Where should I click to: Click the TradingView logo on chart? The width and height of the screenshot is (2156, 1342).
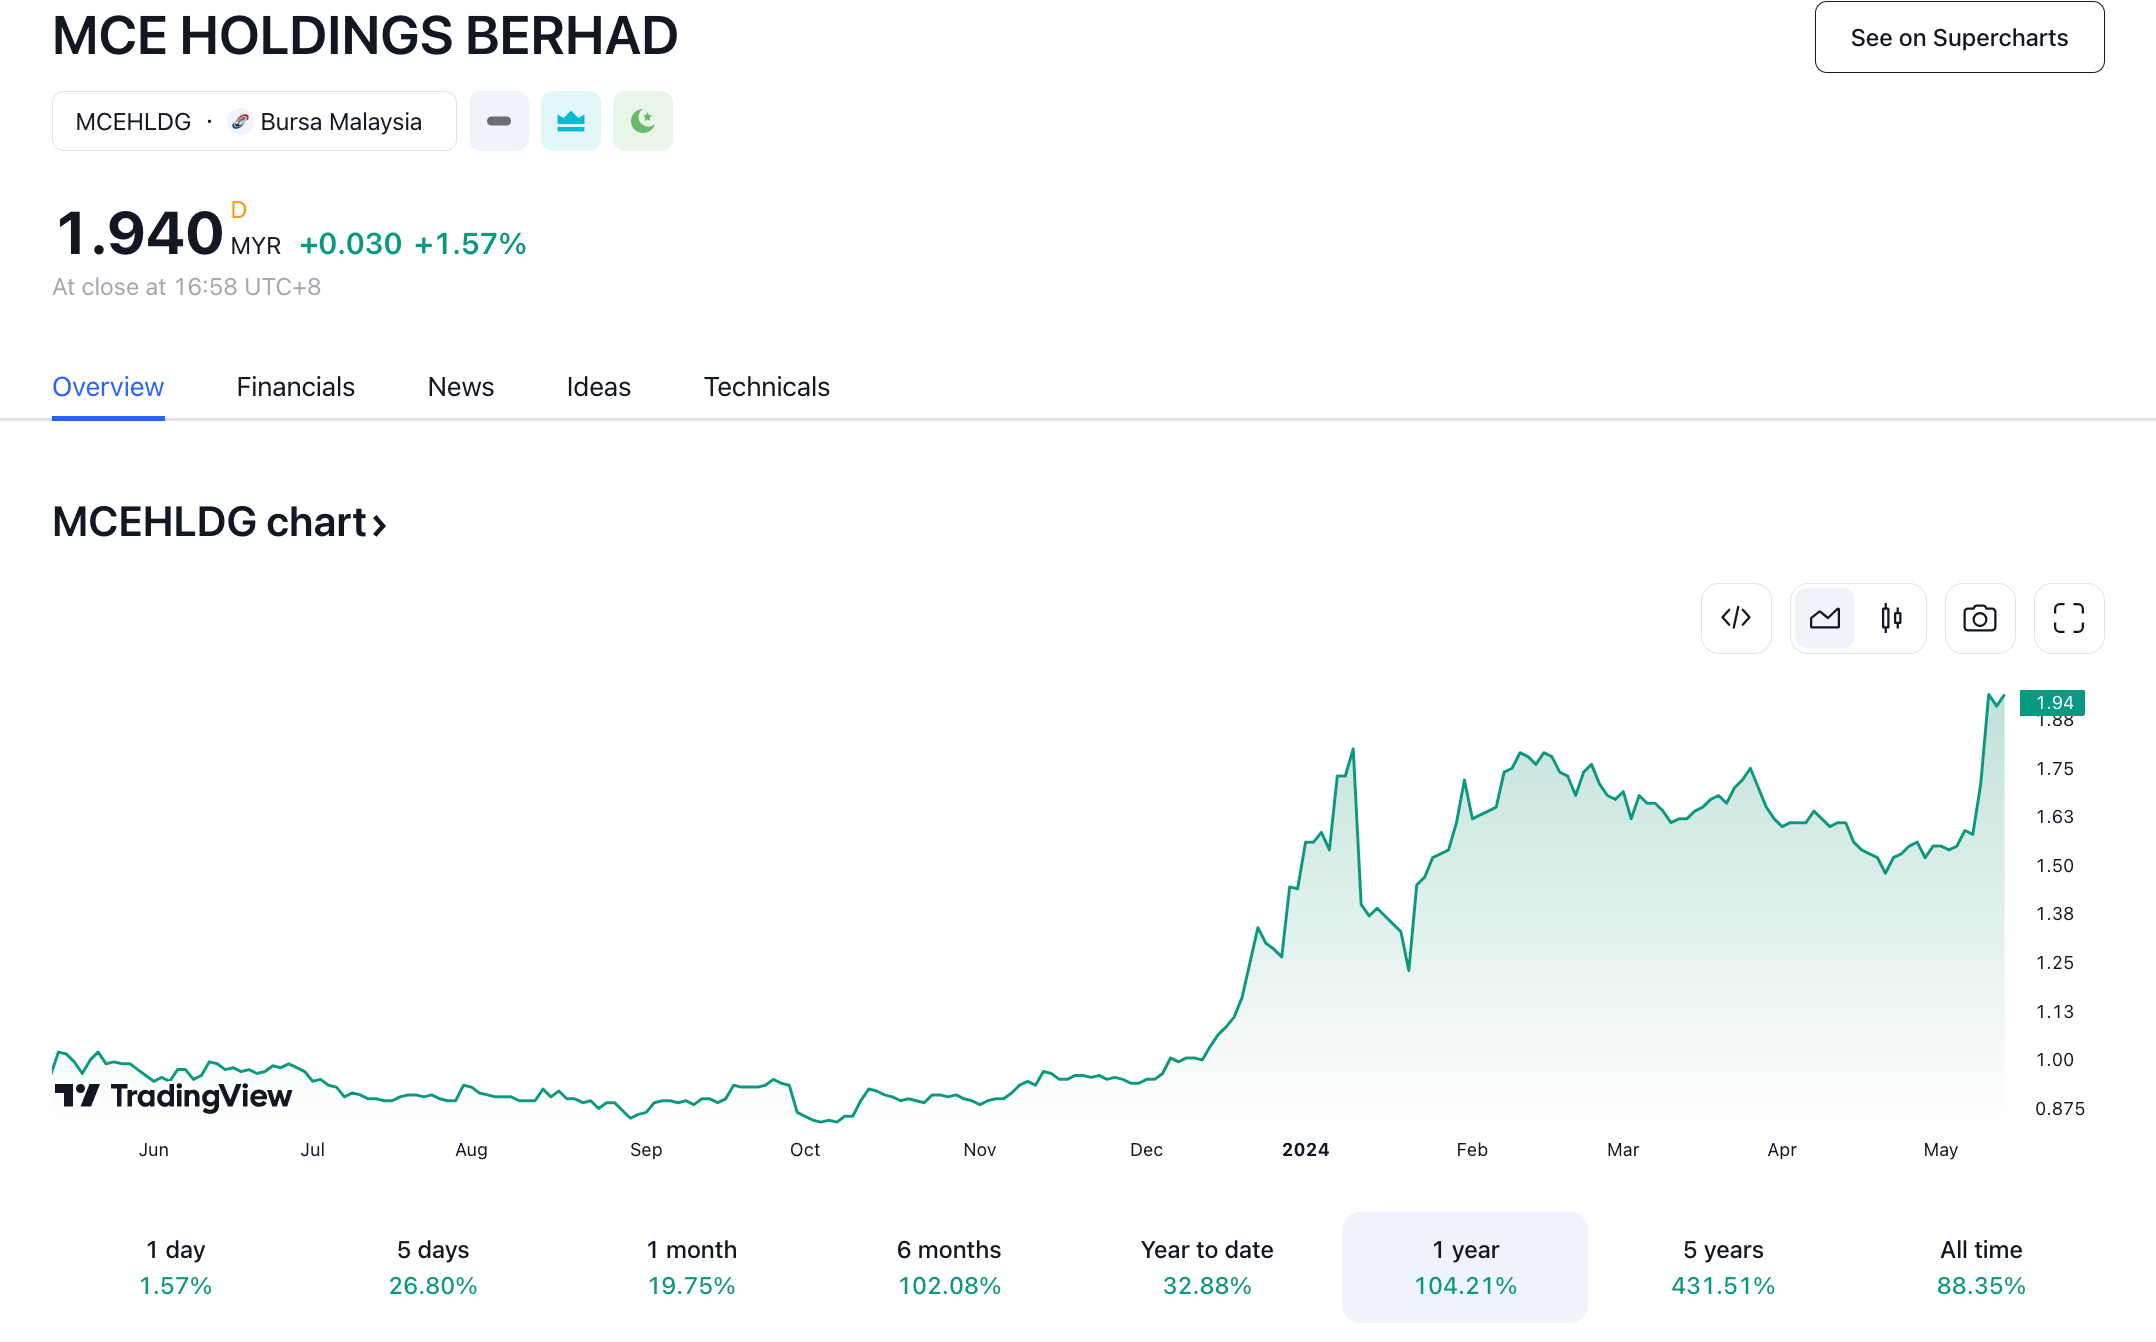click(x=173, y=1096)
